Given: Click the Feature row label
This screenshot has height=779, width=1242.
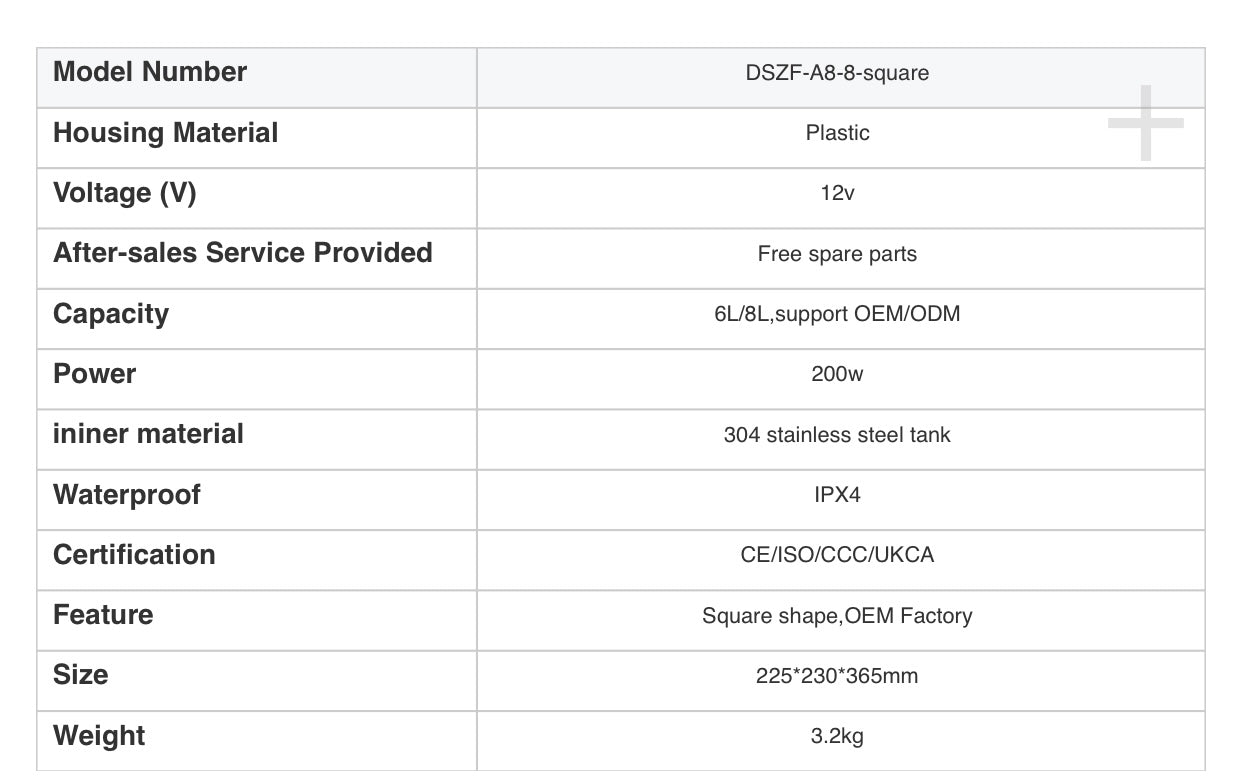Looking at the screenshot, I should (103, 615).
